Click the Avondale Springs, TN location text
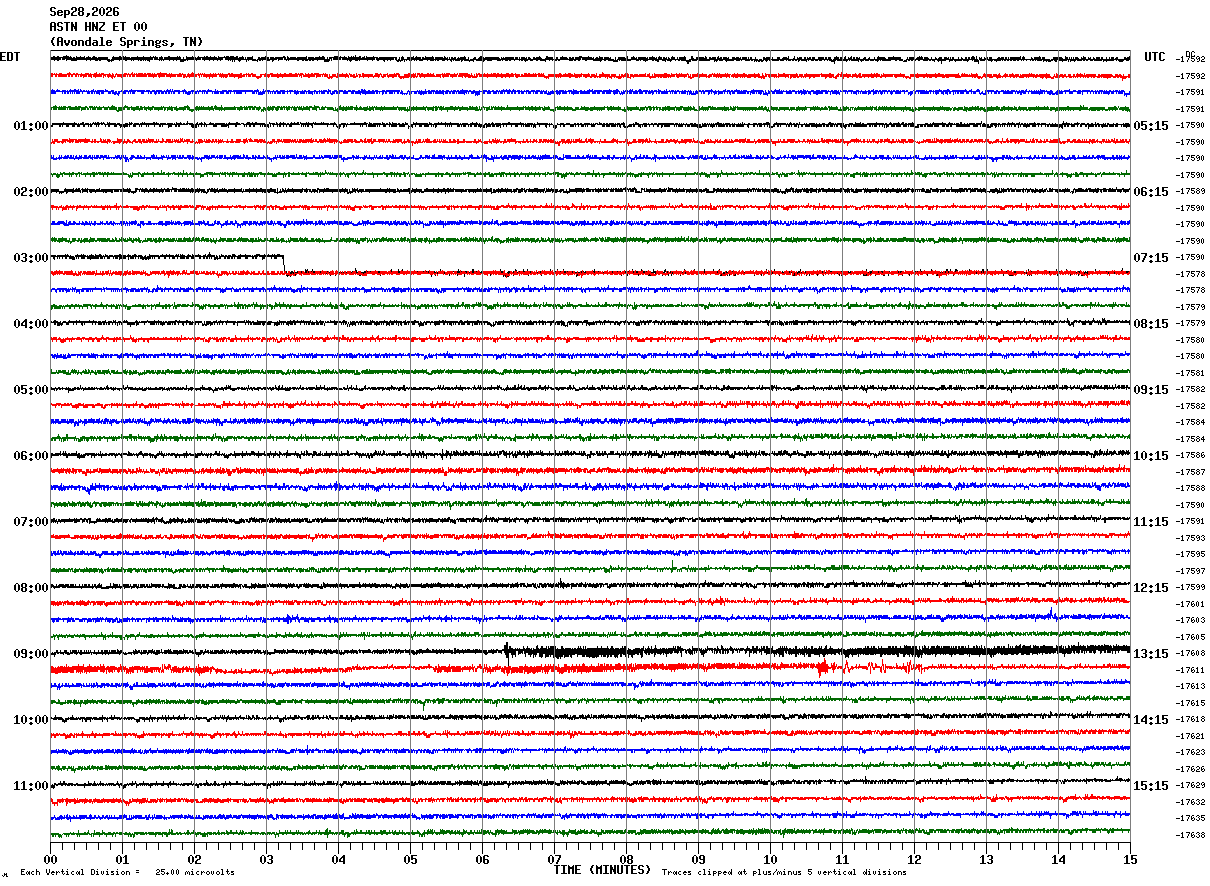 [126, 42]
